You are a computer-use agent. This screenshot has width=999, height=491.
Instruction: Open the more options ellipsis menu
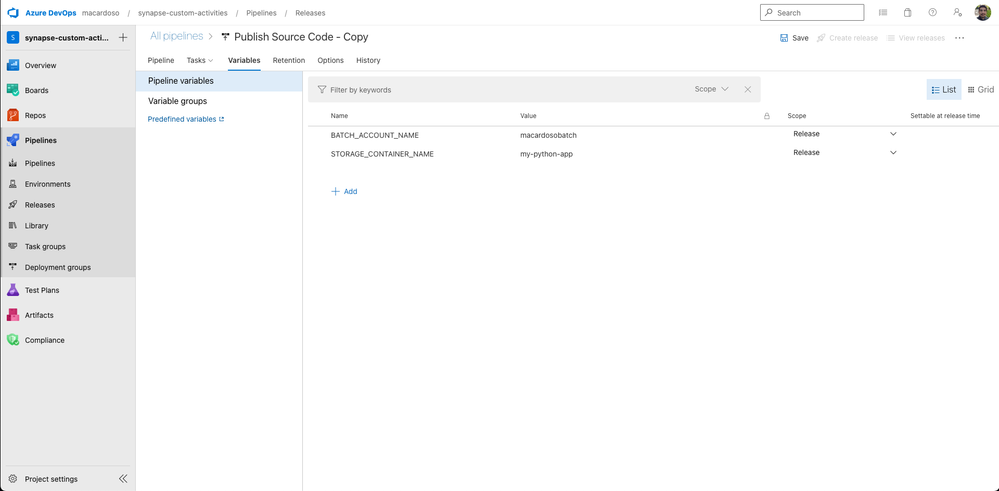pyautogui.click(x=959, y=38)
